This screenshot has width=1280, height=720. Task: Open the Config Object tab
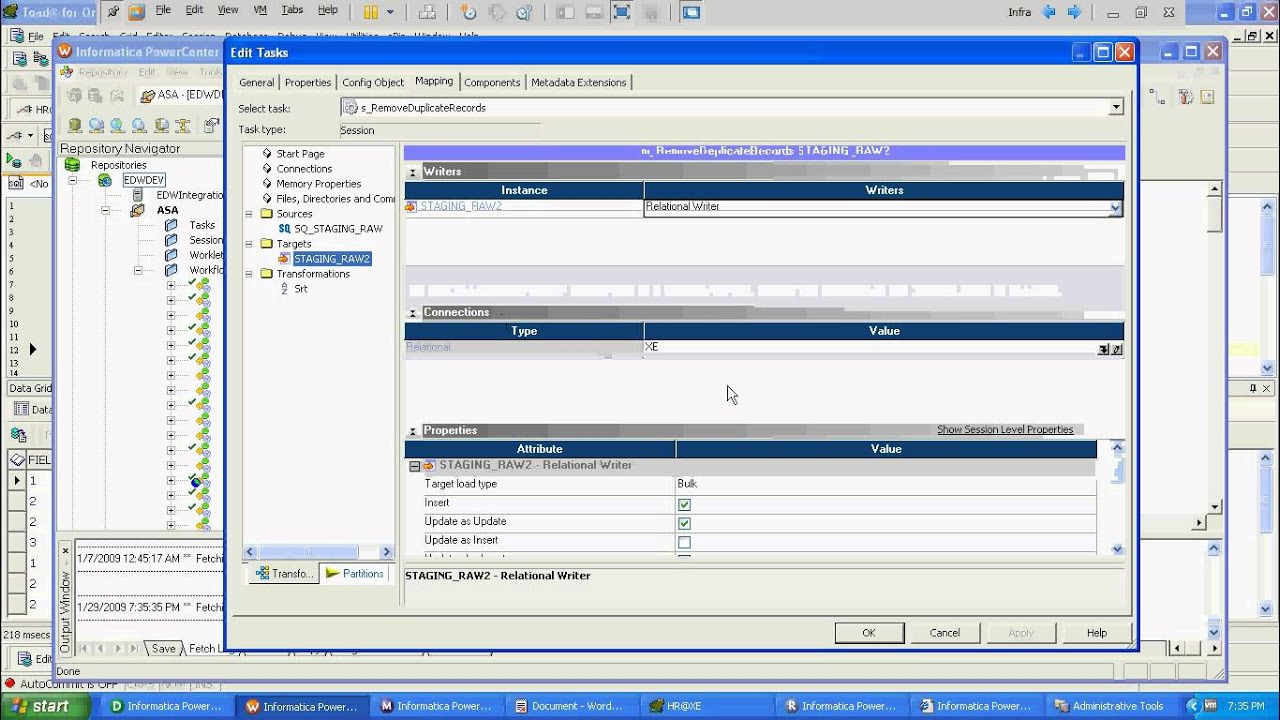[x=373, y=82]
